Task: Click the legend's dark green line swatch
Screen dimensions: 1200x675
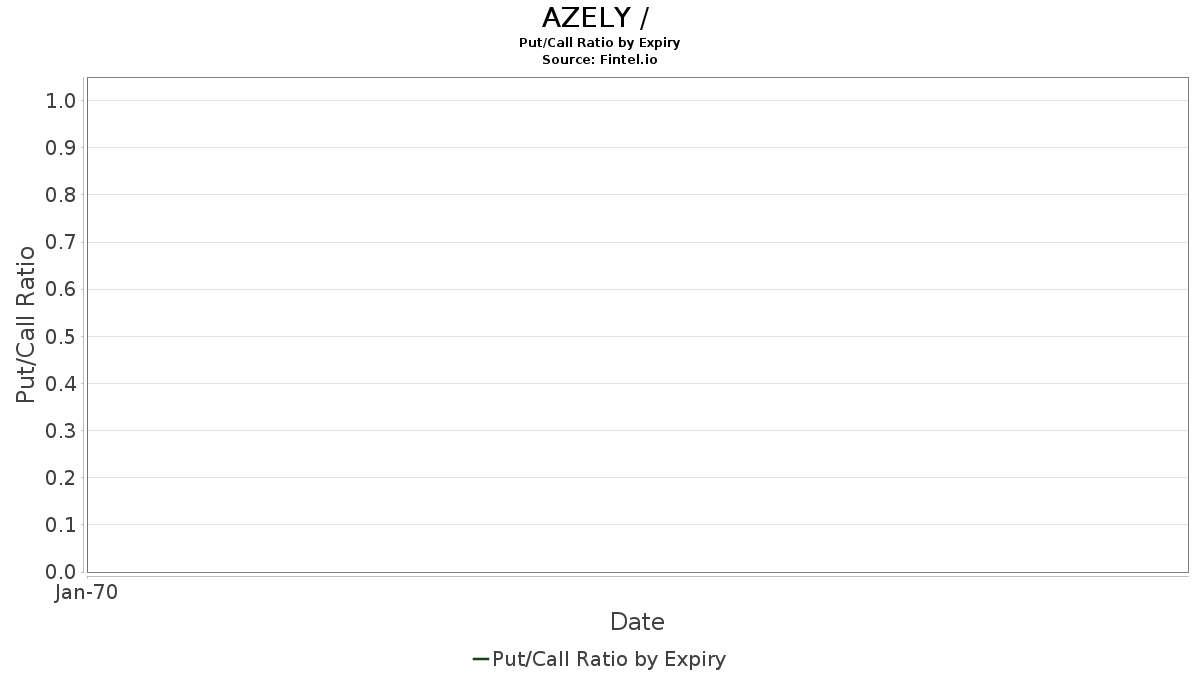Action: click(x=480, y=659)
